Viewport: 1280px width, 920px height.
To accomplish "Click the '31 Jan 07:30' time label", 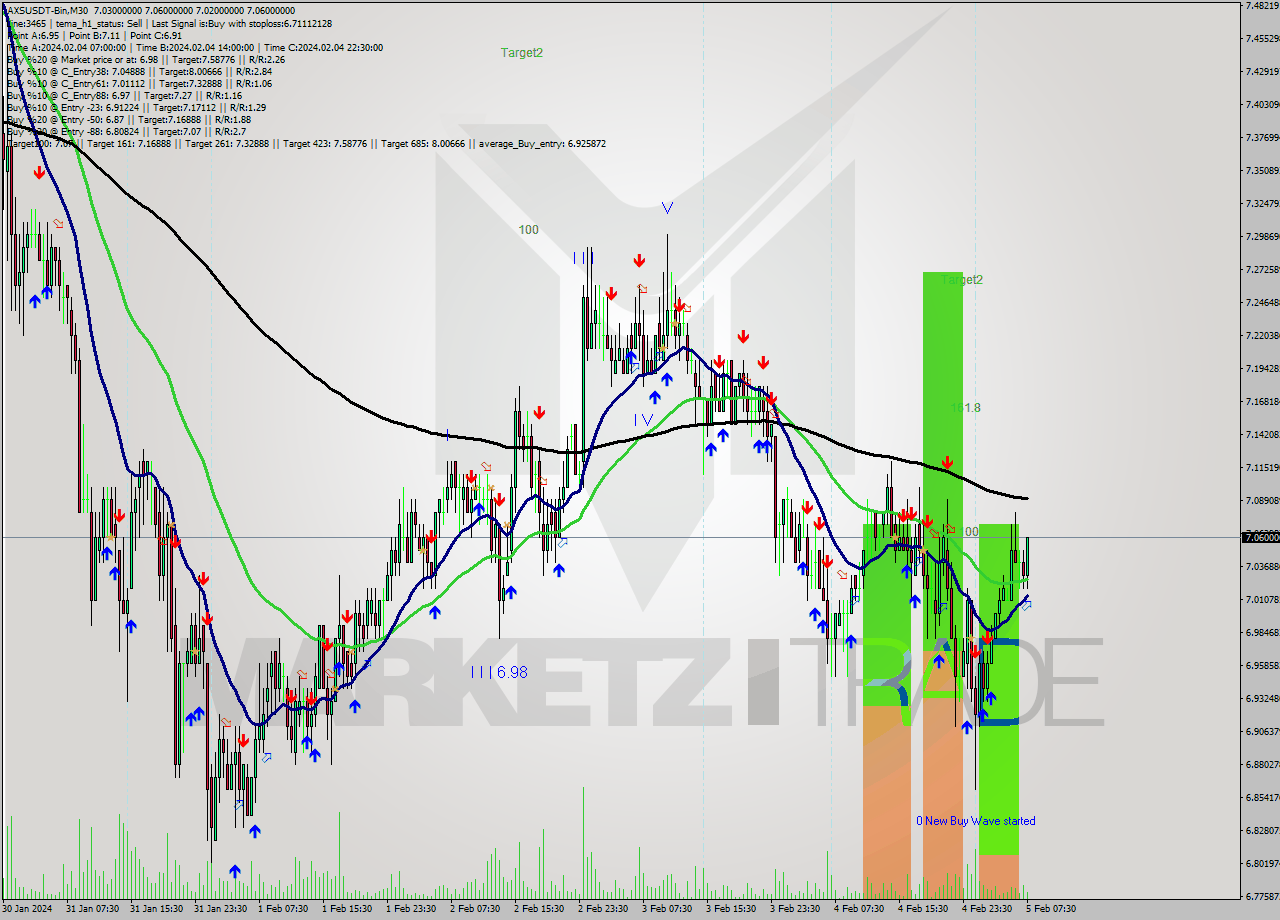I will point(92,909).
